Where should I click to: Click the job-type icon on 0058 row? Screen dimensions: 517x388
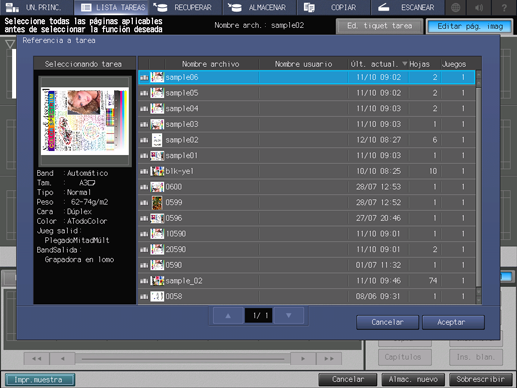point(144,297)
